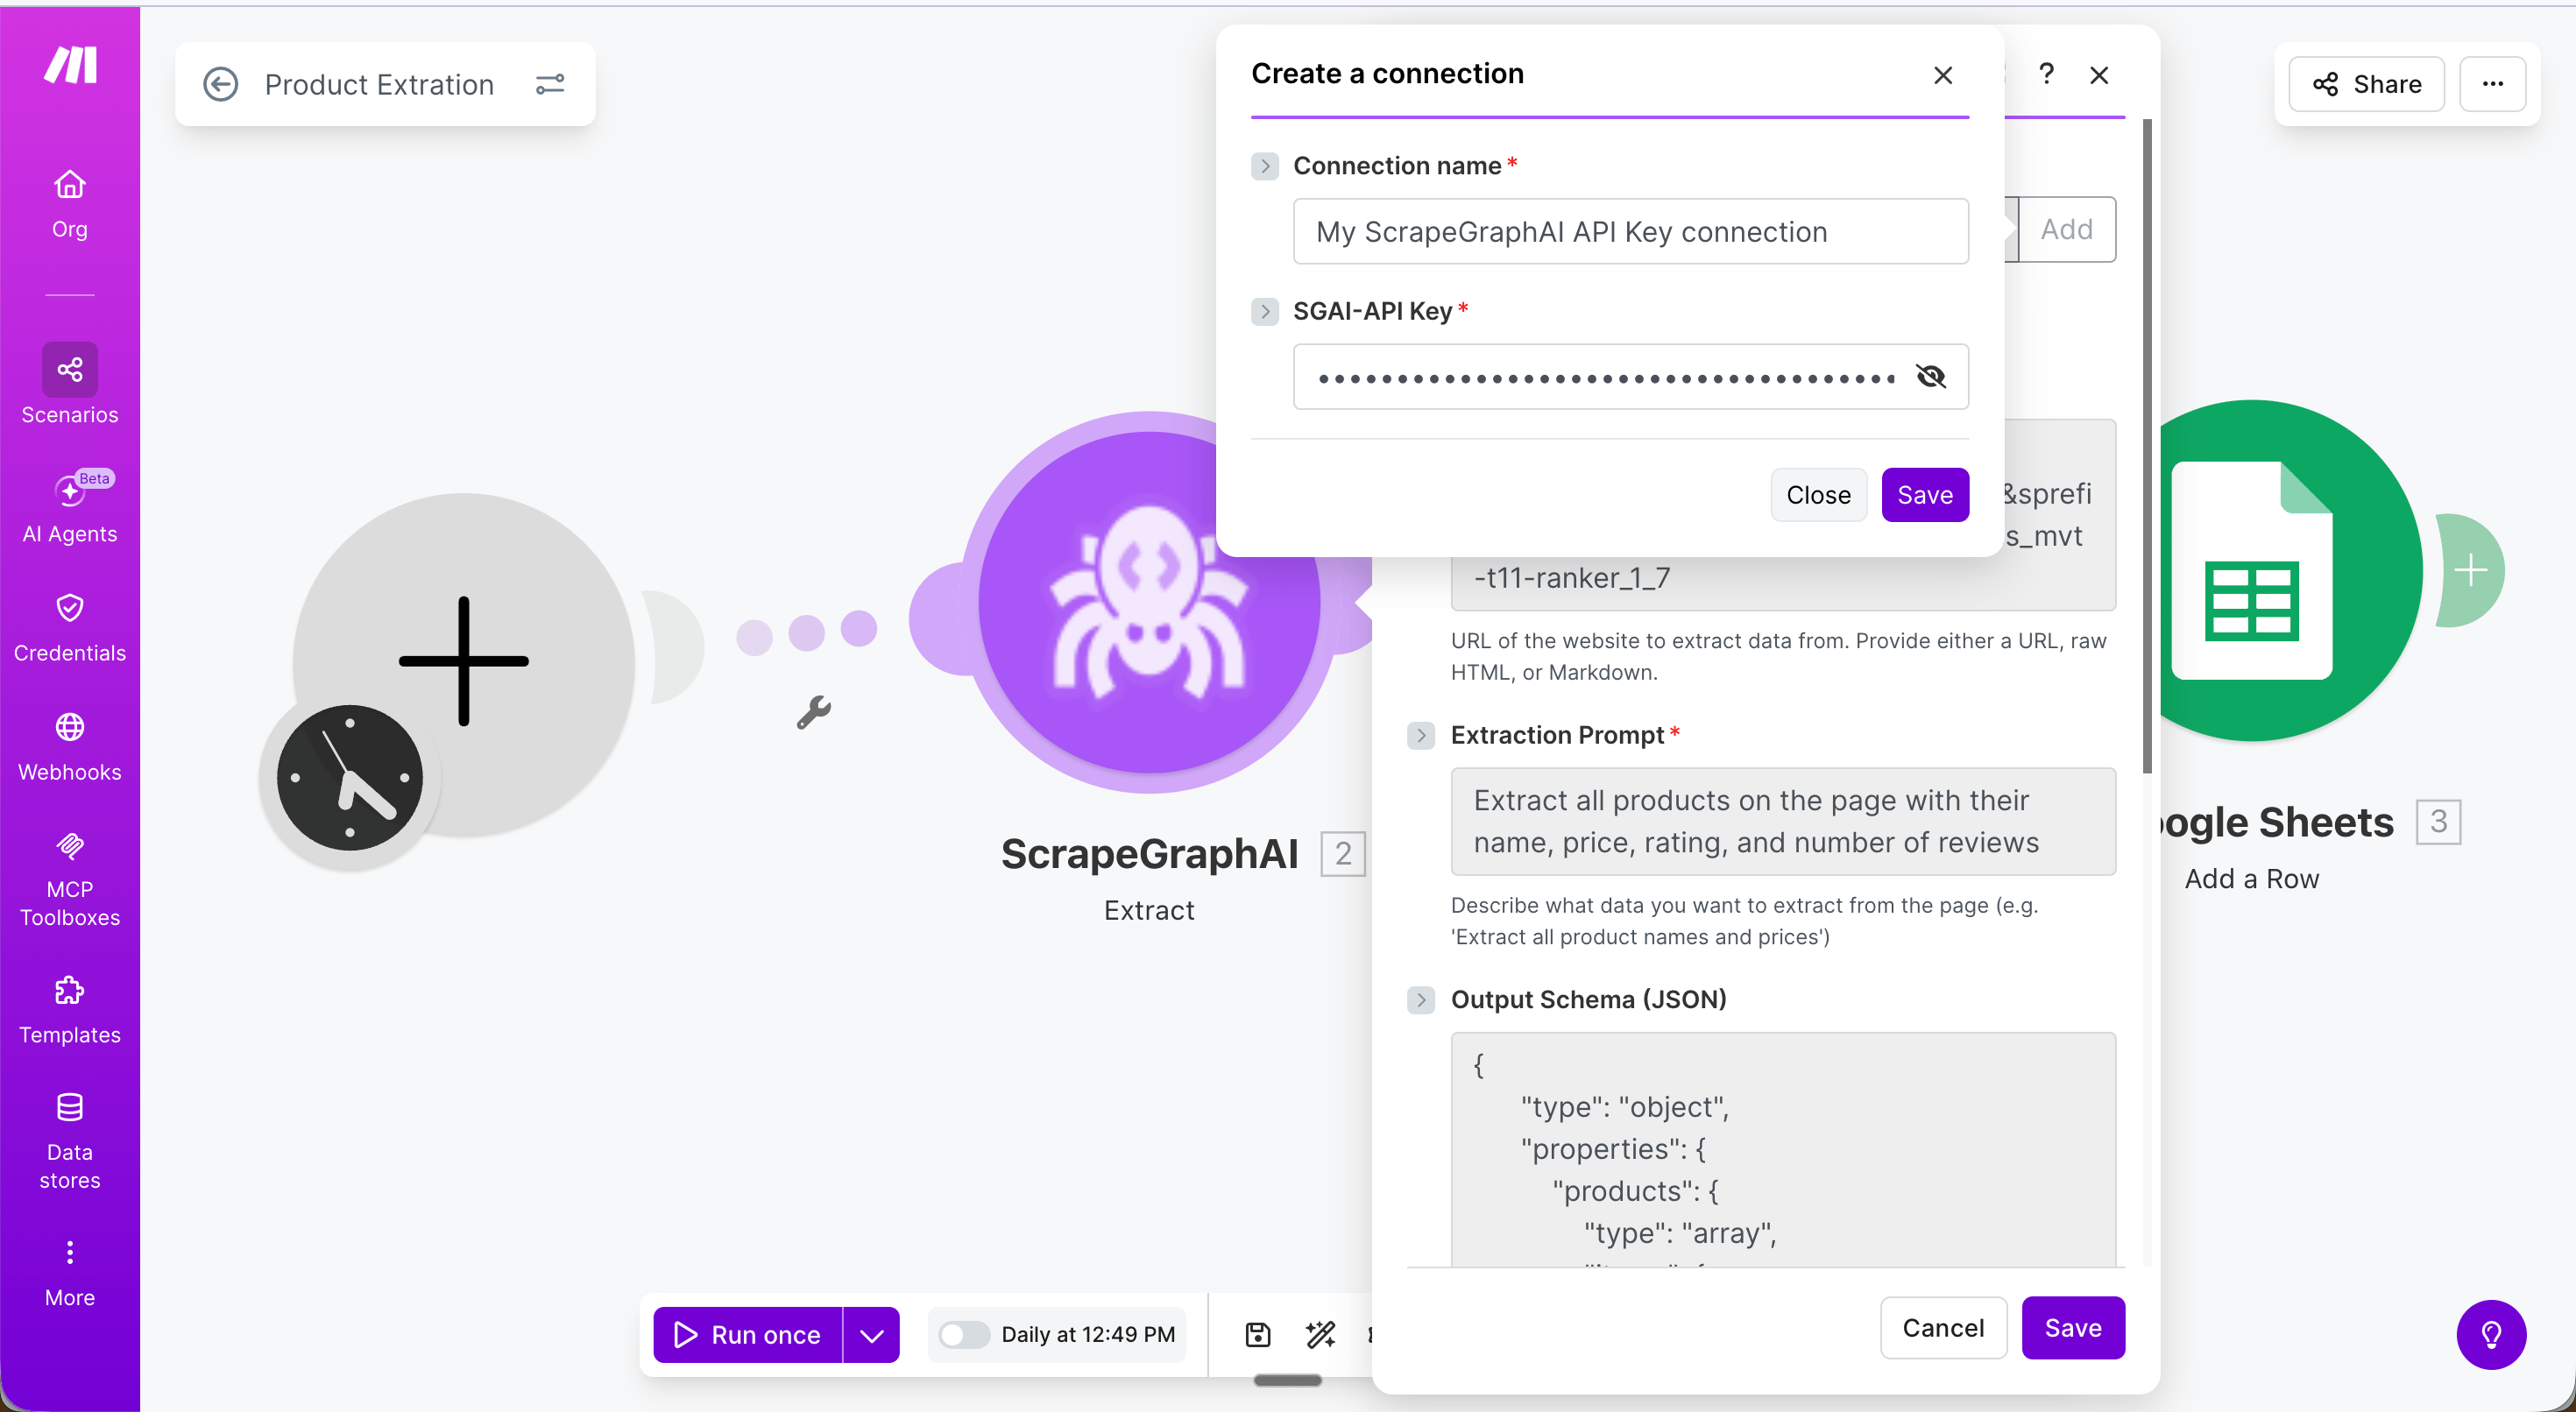
Task: Browse the Templates section
Action: (70, 1010)
